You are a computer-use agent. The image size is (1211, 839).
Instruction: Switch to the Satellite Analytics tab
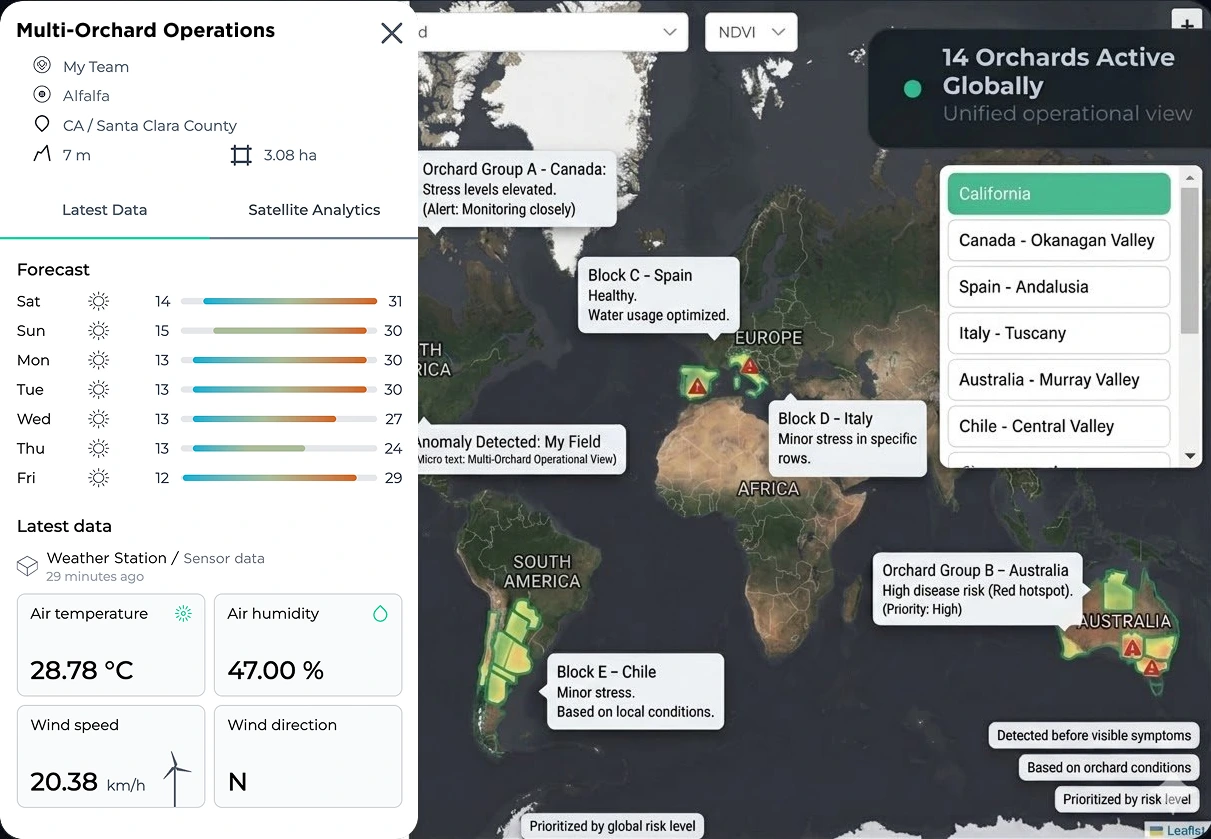pyautogui.click(x=314, y=210)
